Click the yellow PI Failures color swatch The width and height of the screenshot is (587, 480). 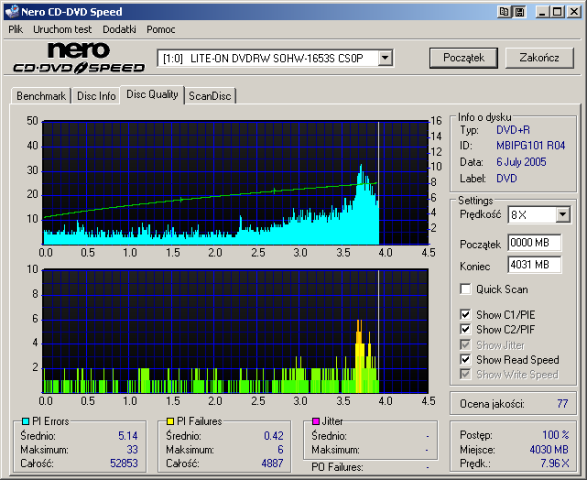170,421
